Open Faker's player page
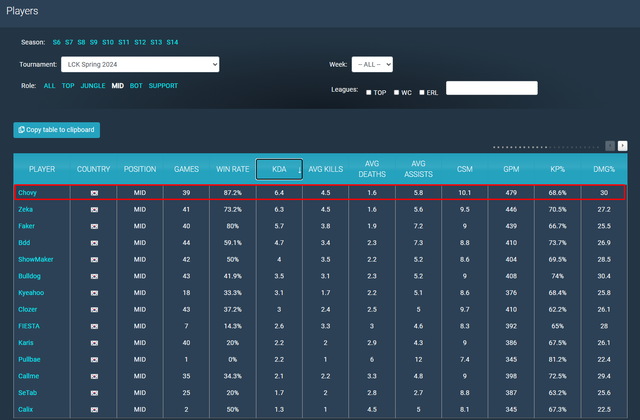Viewport: 640px width, 420px height. [x=27, y=226]
